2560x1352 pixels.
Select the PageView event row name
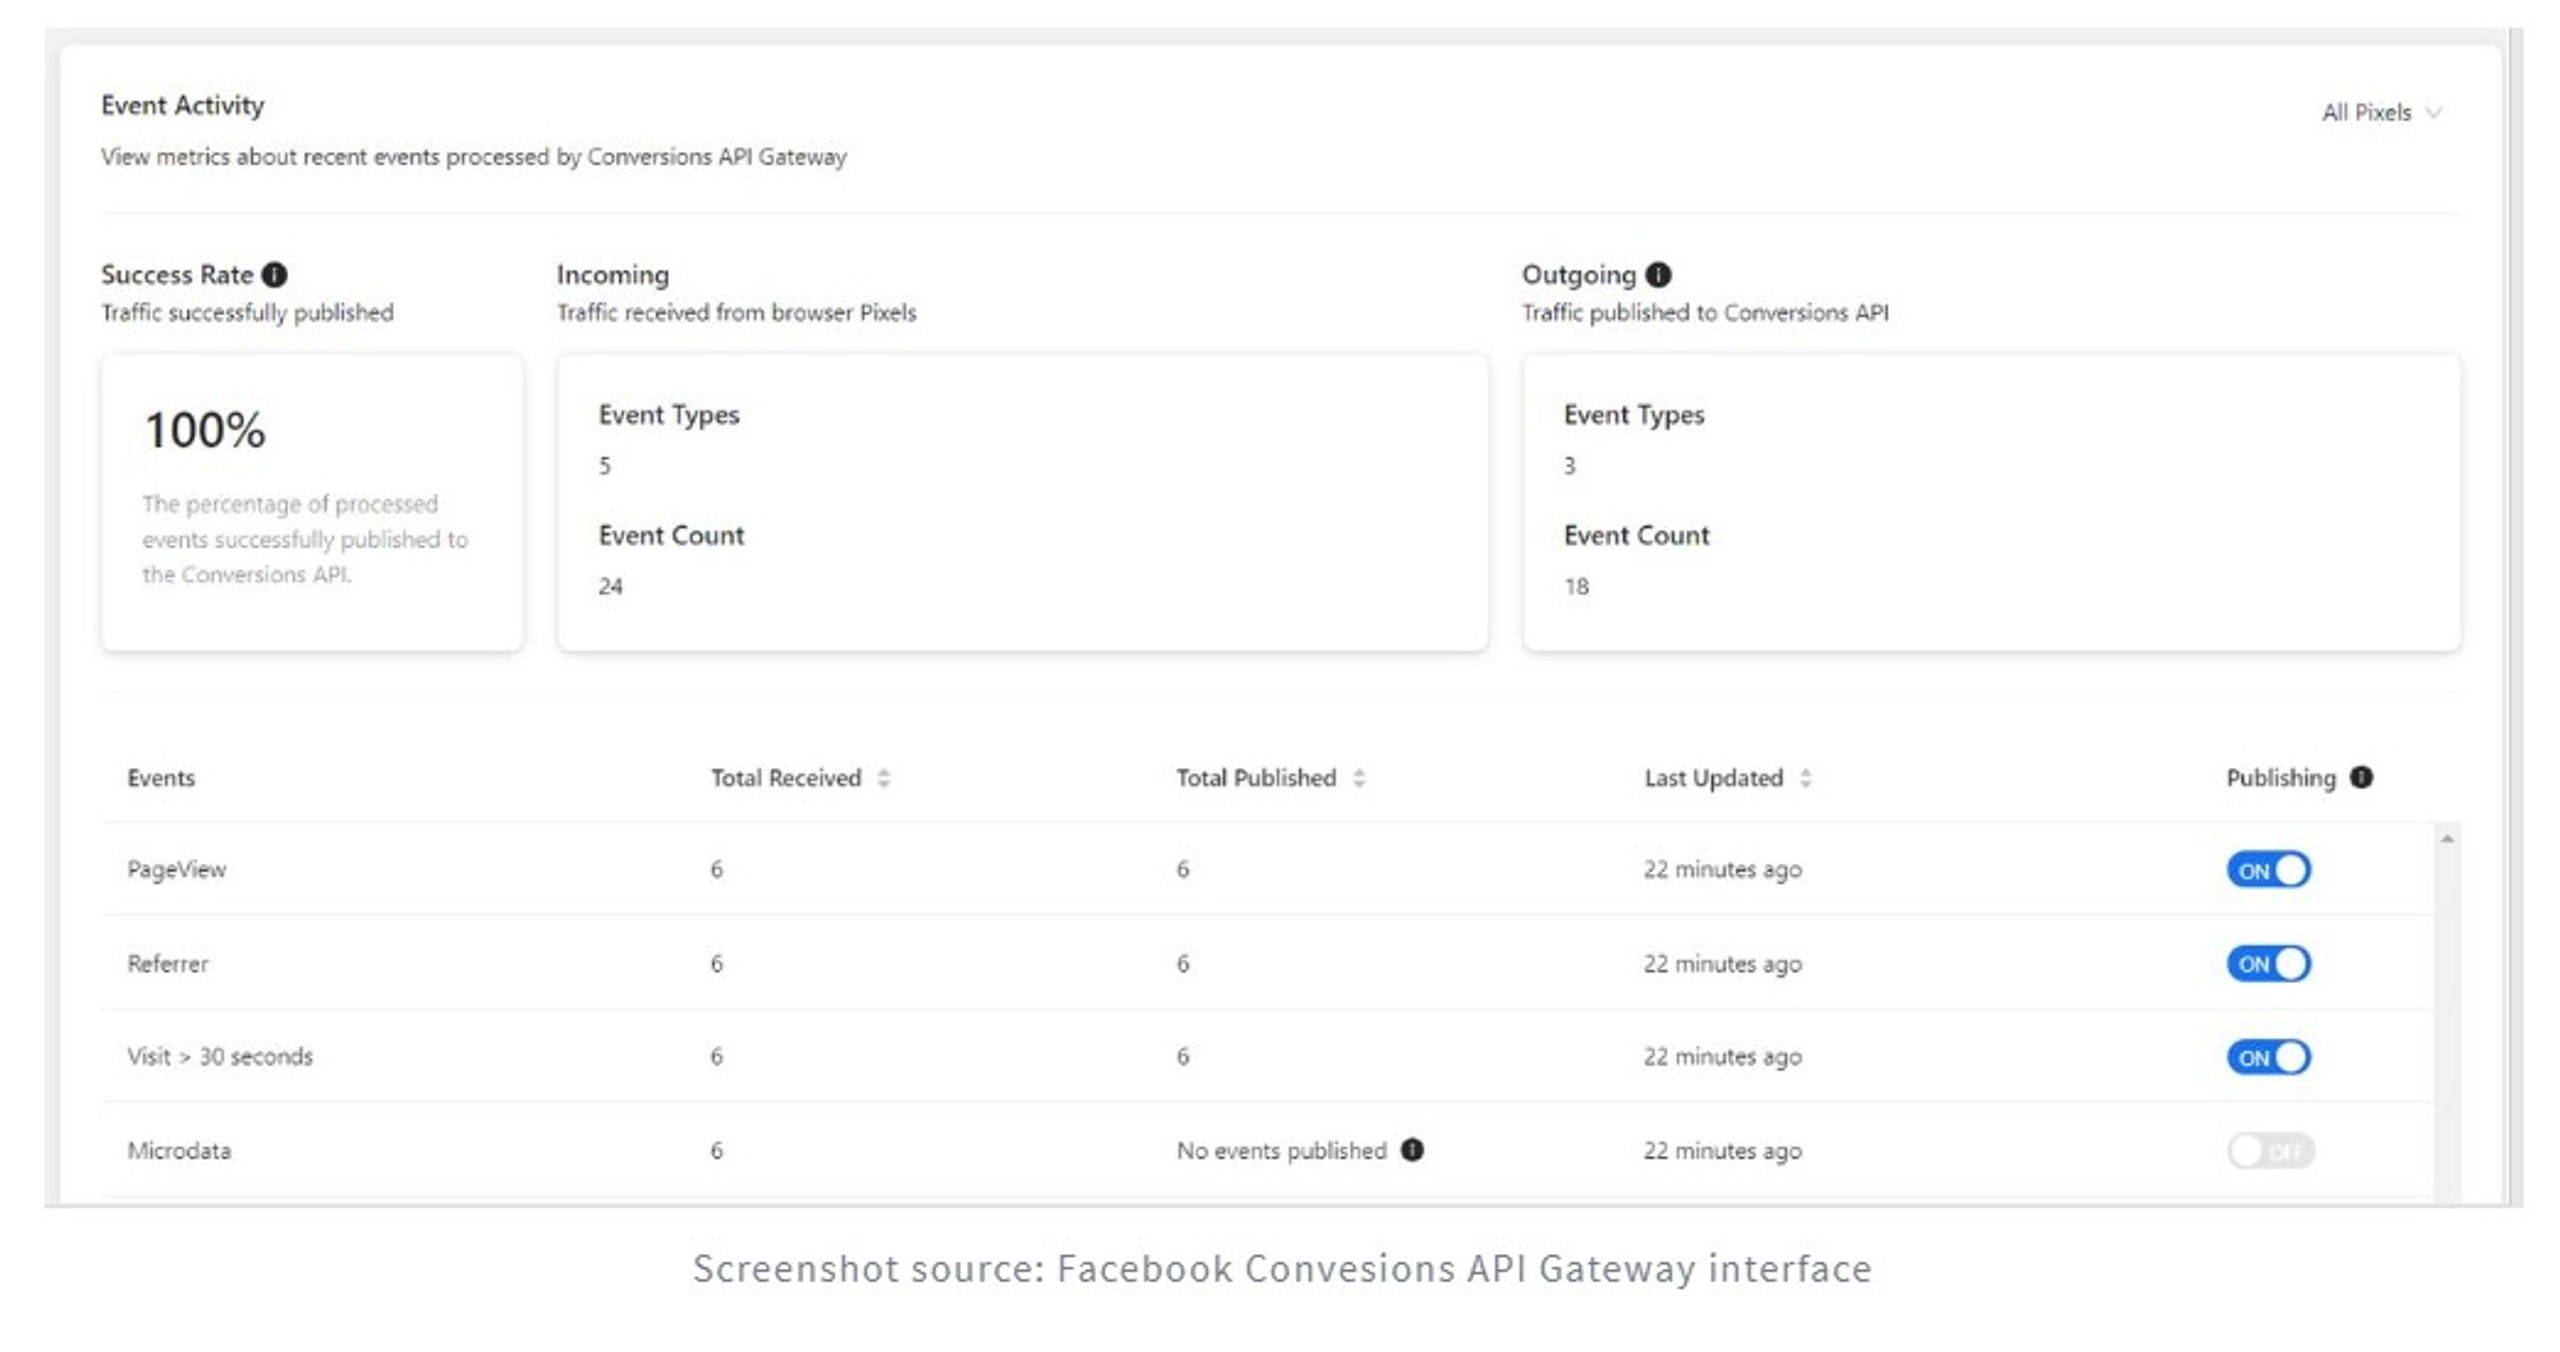coord(177,870)
